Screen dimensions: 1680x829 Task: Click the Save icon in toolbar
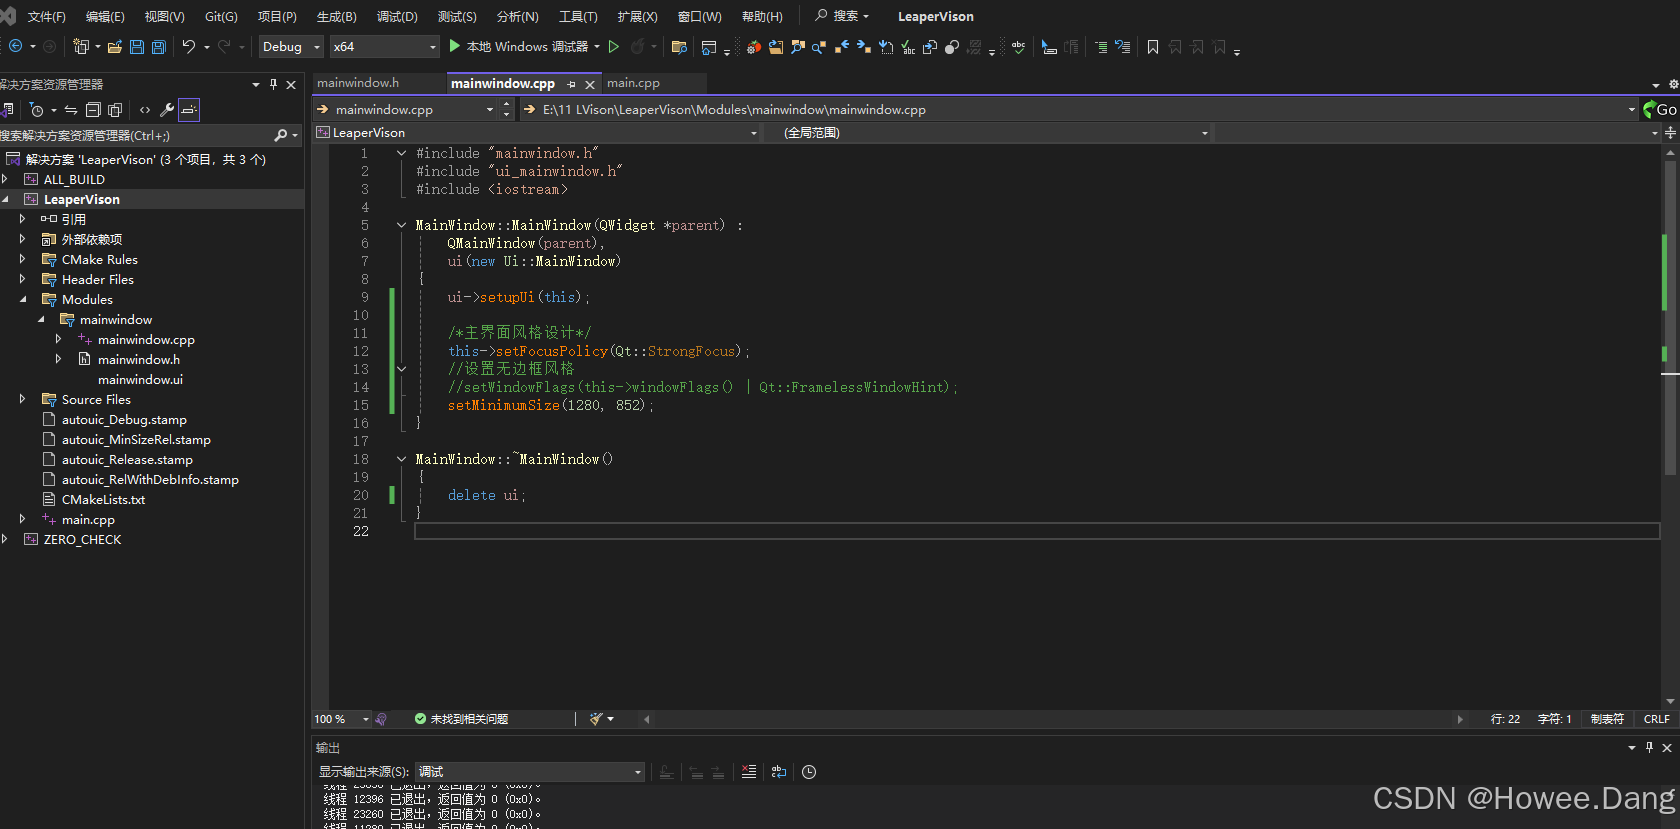(x=137, y=47)
